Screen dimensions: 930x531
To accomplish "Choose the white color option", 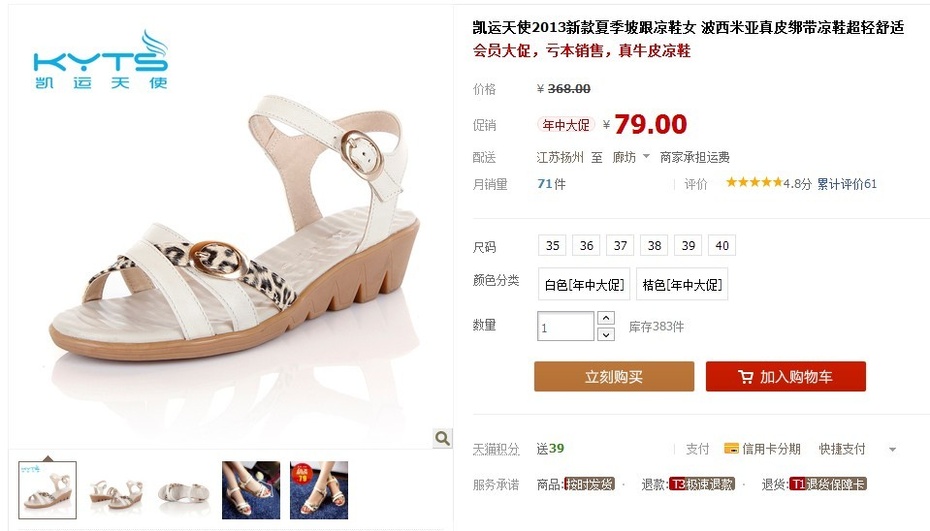I will pos(584,285).
